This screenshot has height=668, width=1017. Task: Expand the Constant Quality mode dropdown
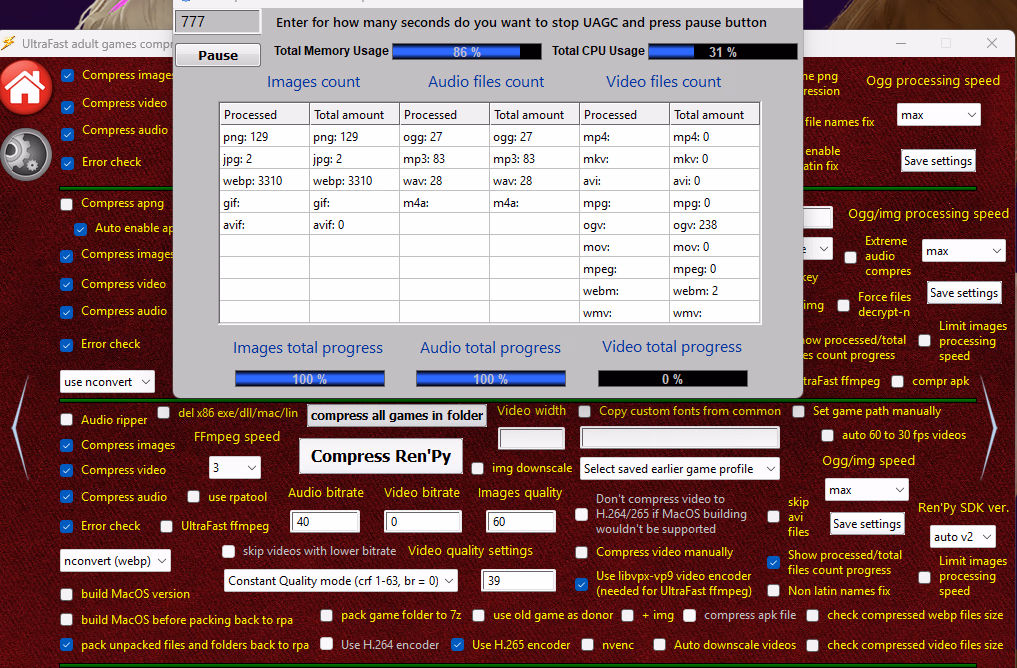coord(341,581)
